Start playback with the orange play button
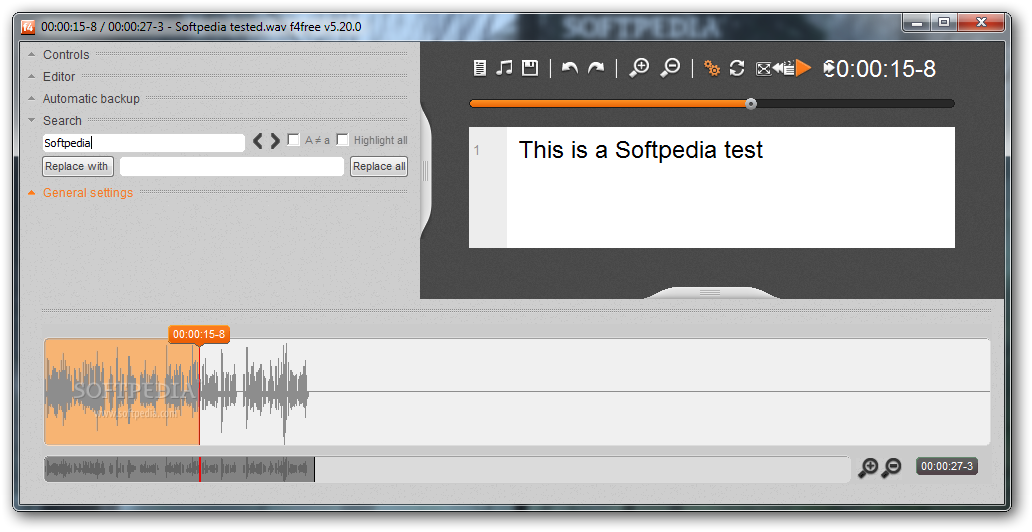This screenshot has height=532, width=1032. pyautogui.click(x=804, y=68)
